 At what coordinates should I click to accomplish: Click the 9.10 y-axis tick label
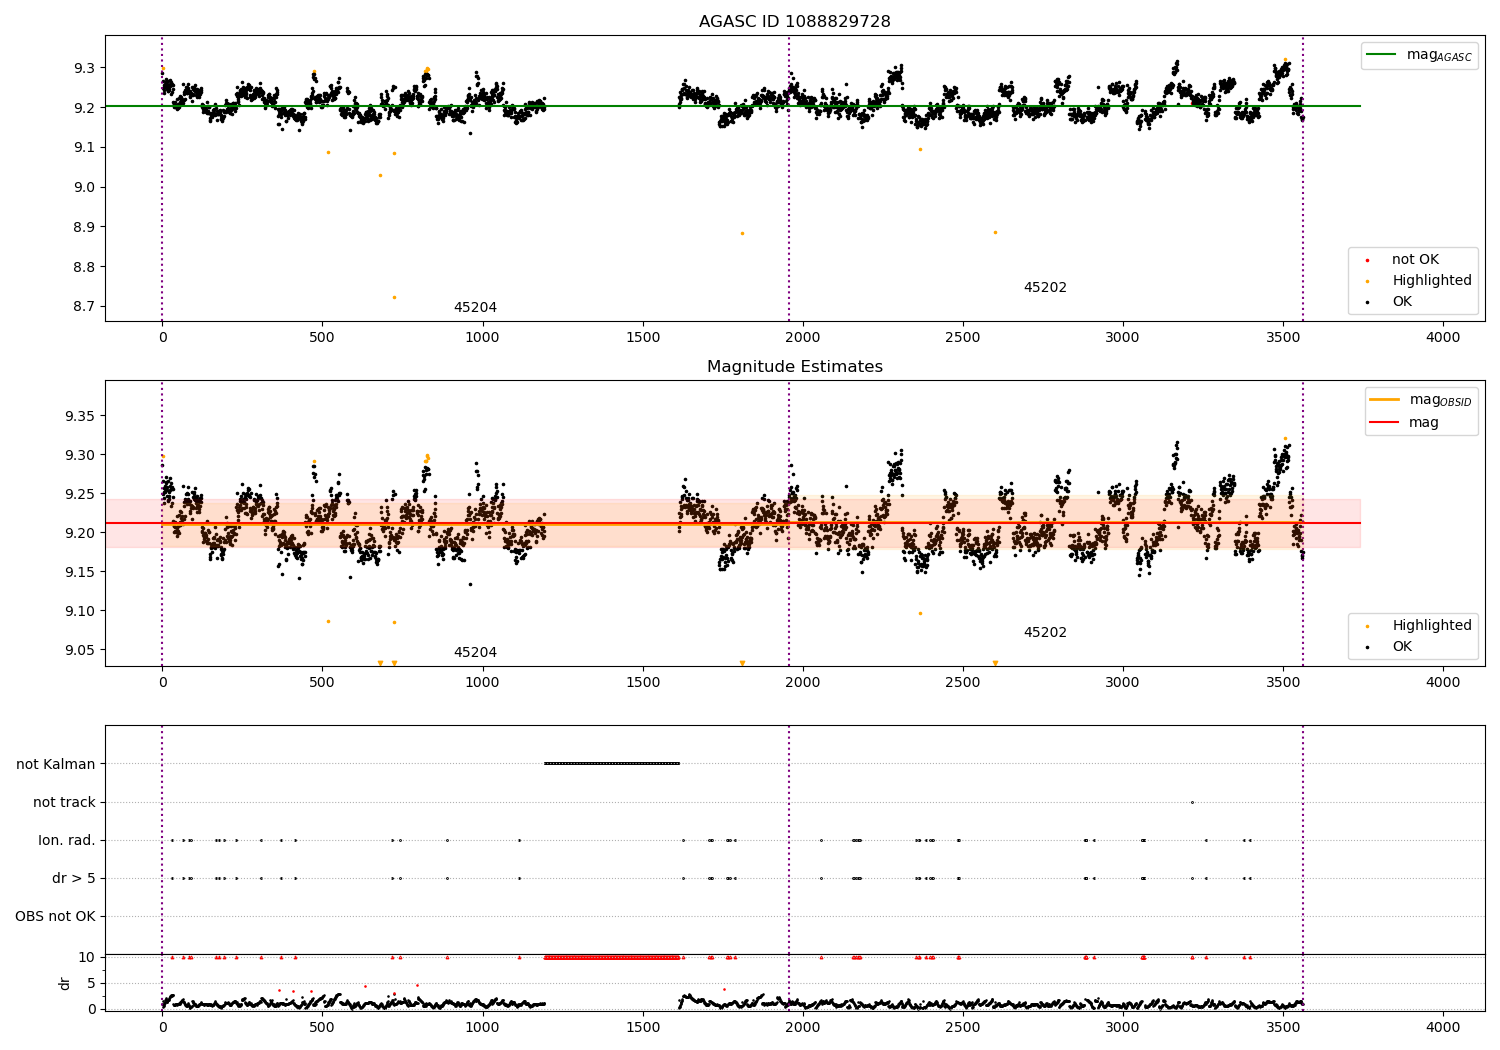80,611
